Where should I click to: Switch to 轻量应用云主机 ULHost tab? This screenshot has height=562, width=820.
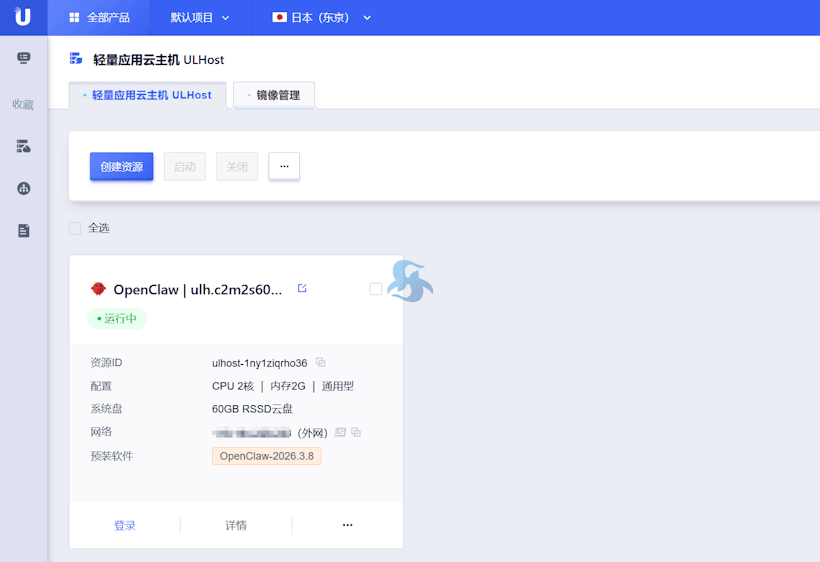(x=148, y=95)
